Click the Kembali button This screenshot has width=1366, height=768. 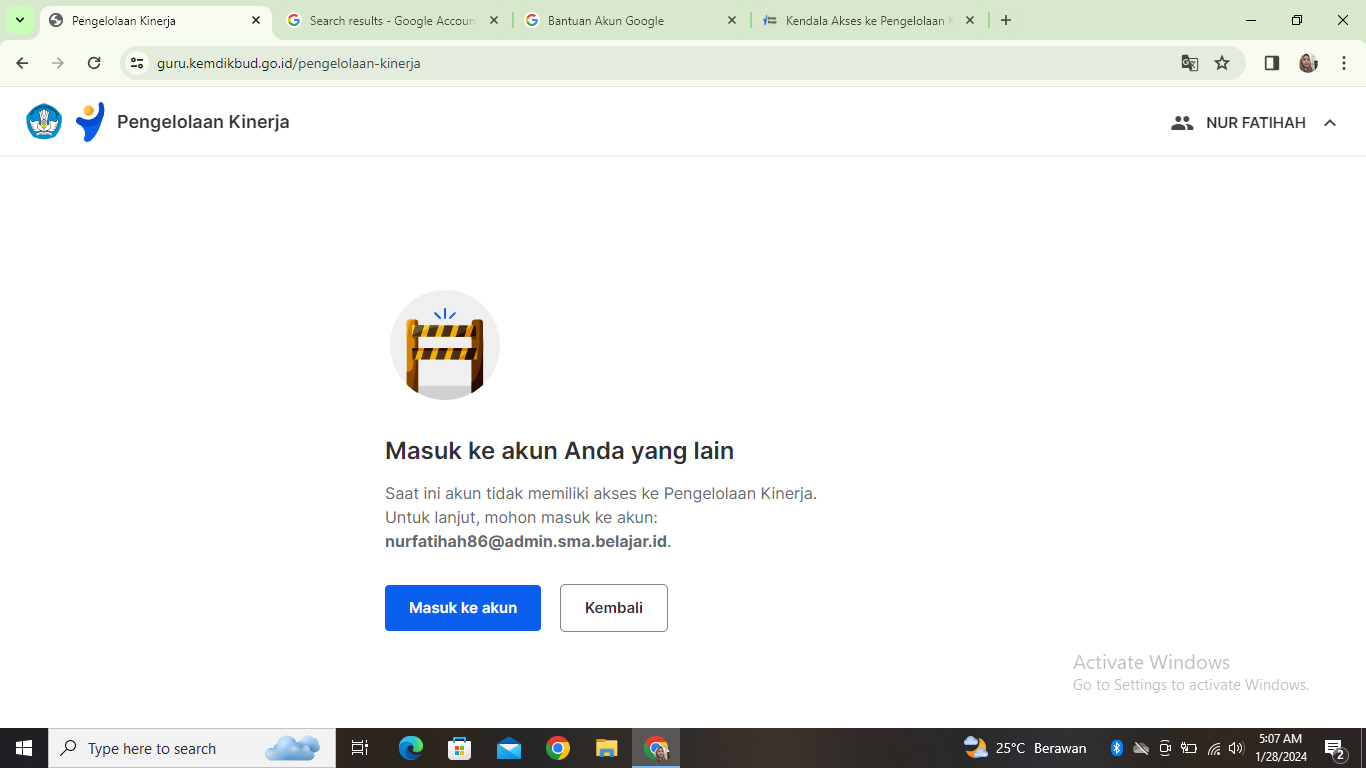click(614, 608)
